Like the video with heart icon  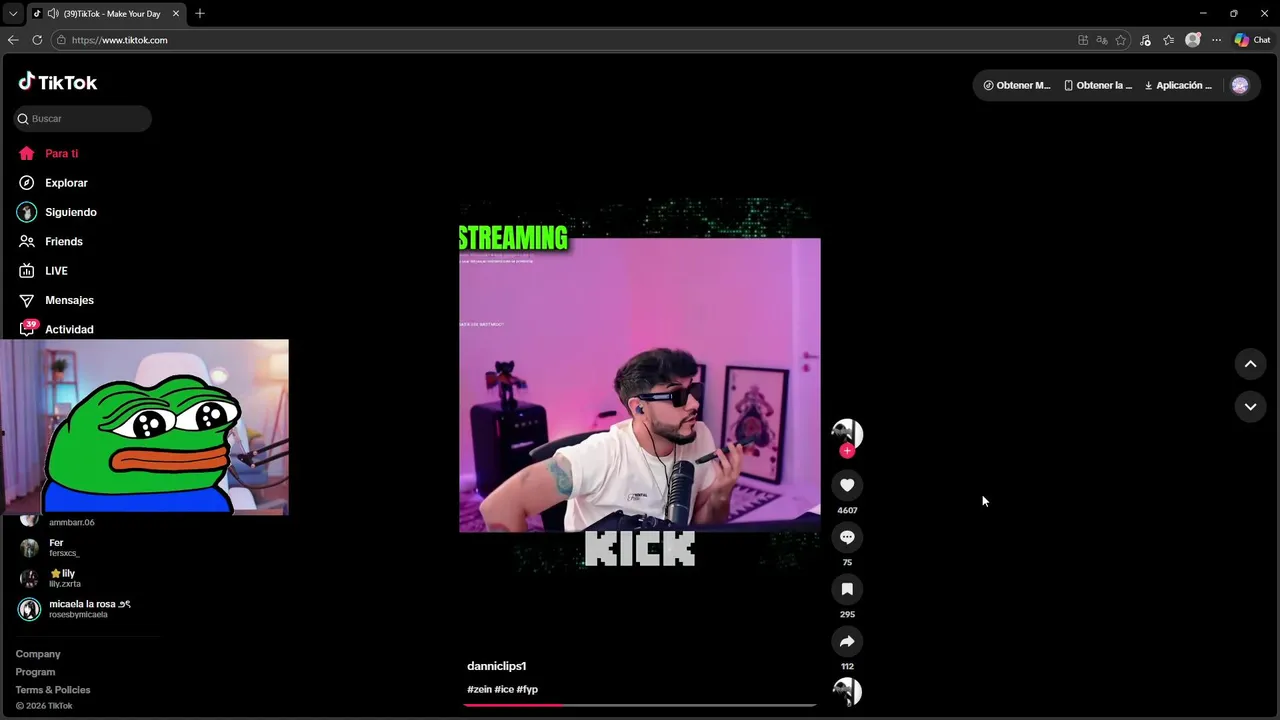(847, 485)
